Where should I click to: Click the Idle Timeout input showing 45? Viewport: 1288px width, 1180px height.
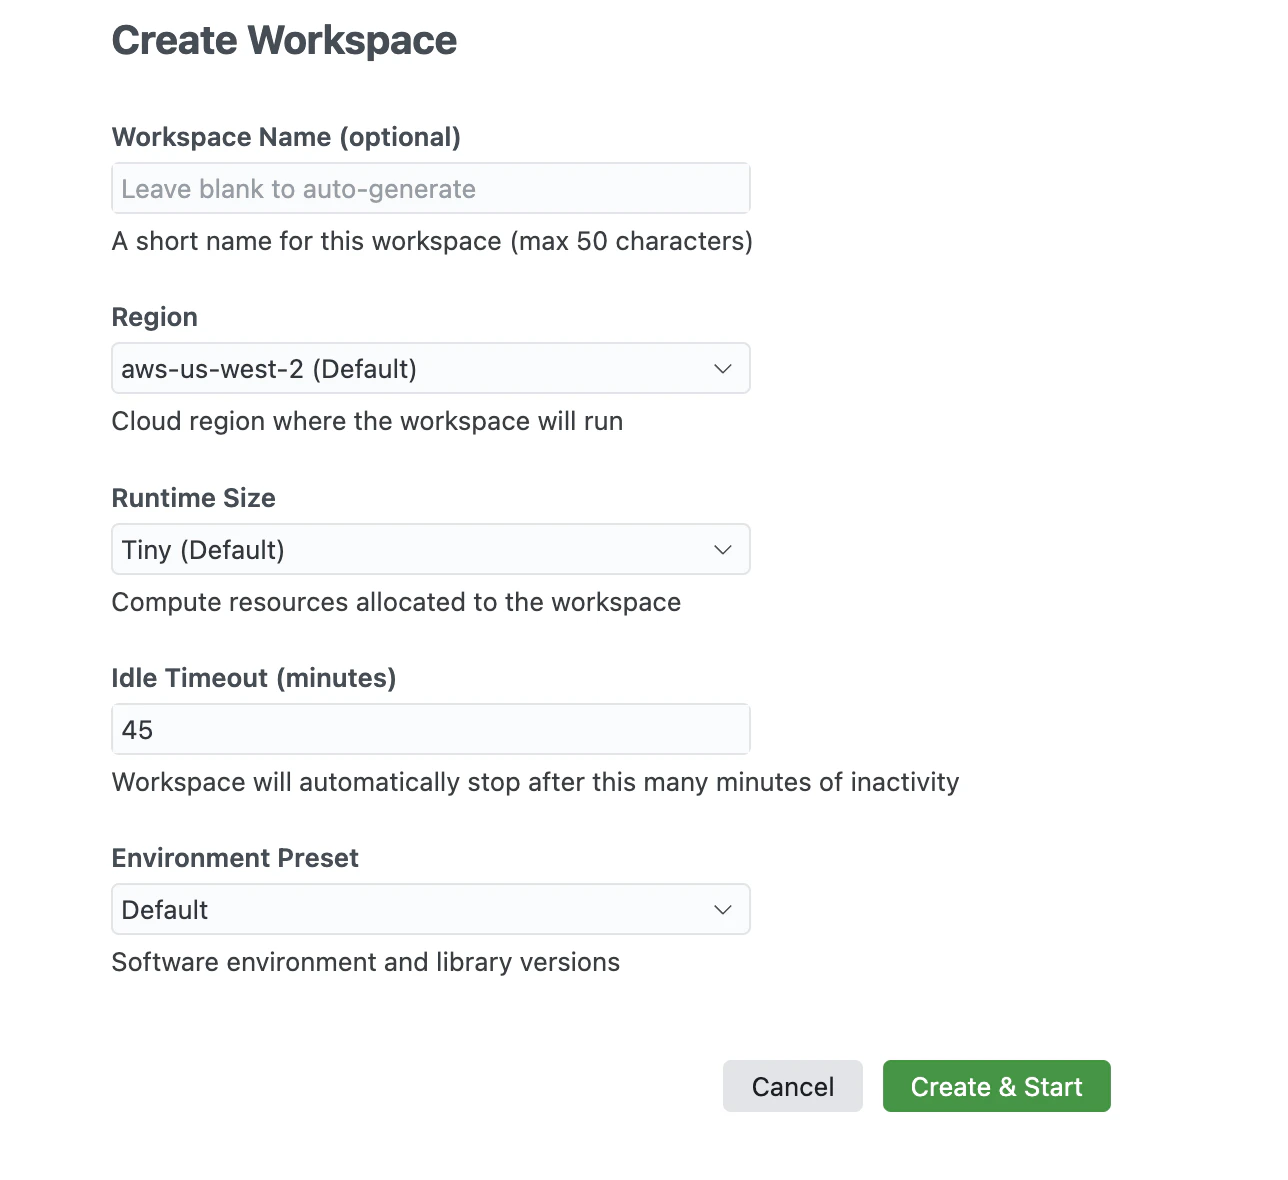pyautogui.click(x=430, y=729)
